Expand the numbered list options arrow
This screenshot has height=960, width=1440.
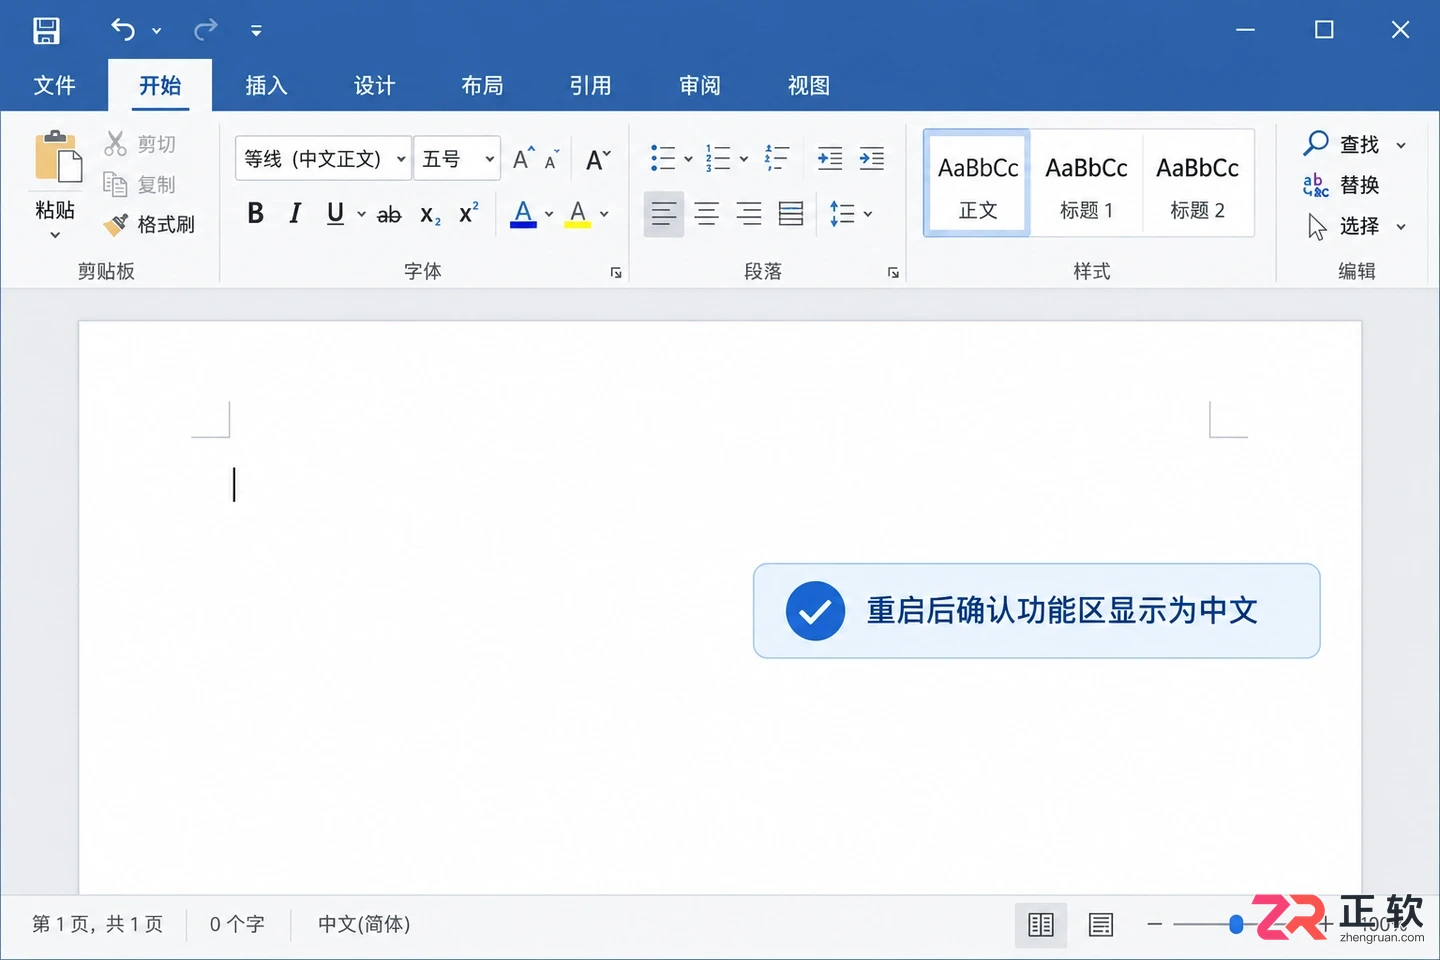click(x=744, y=159)
